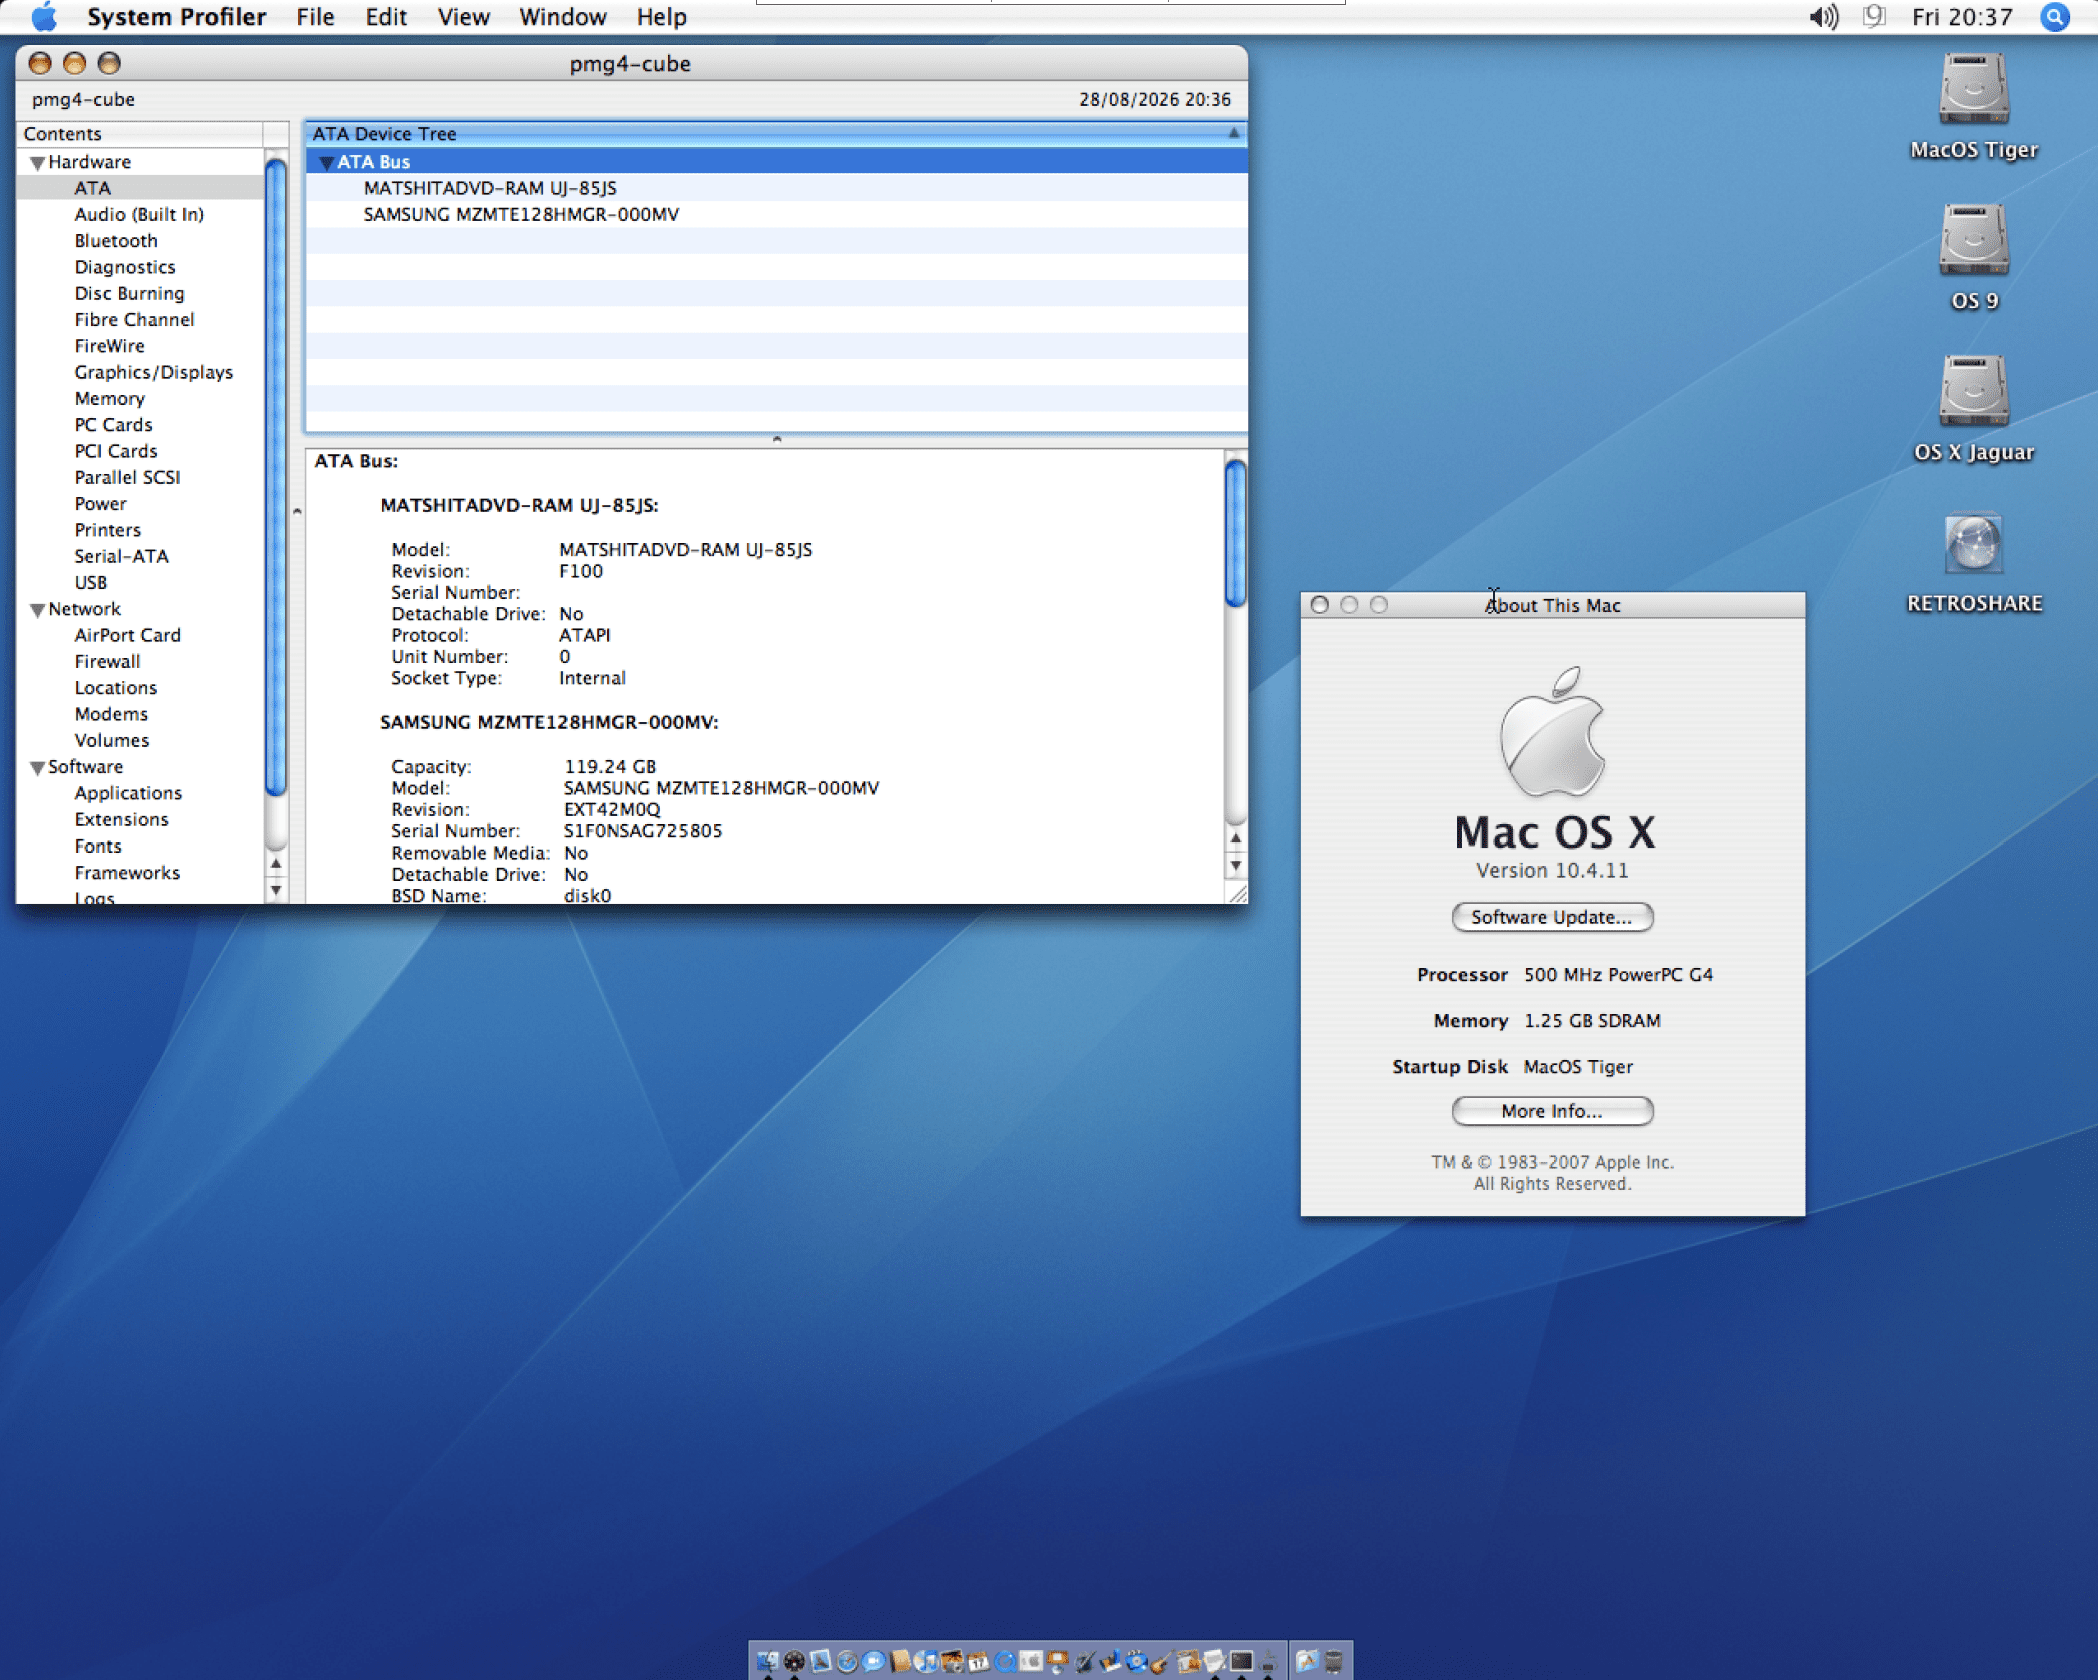
Task: Collapse the Hardware section in Contents
Action: (37, 162)
